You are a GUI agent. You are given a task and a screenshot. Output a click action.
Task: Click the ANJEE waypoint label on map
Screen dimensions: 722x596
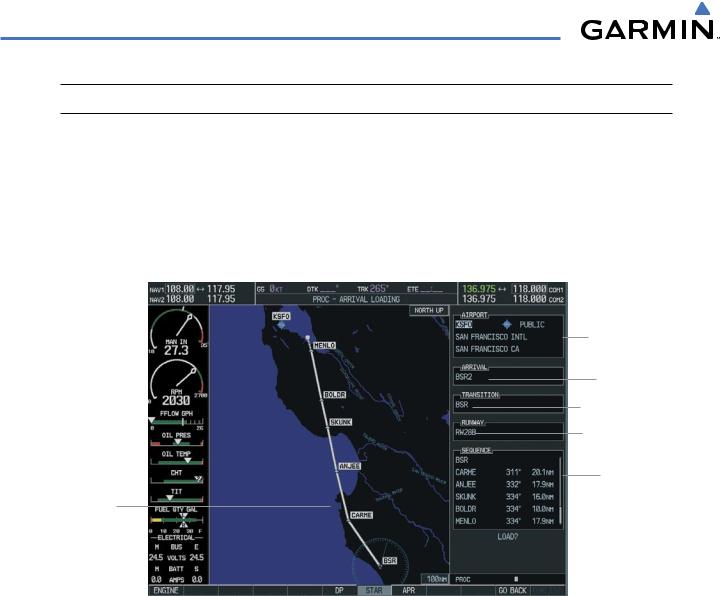click(349, 466)
